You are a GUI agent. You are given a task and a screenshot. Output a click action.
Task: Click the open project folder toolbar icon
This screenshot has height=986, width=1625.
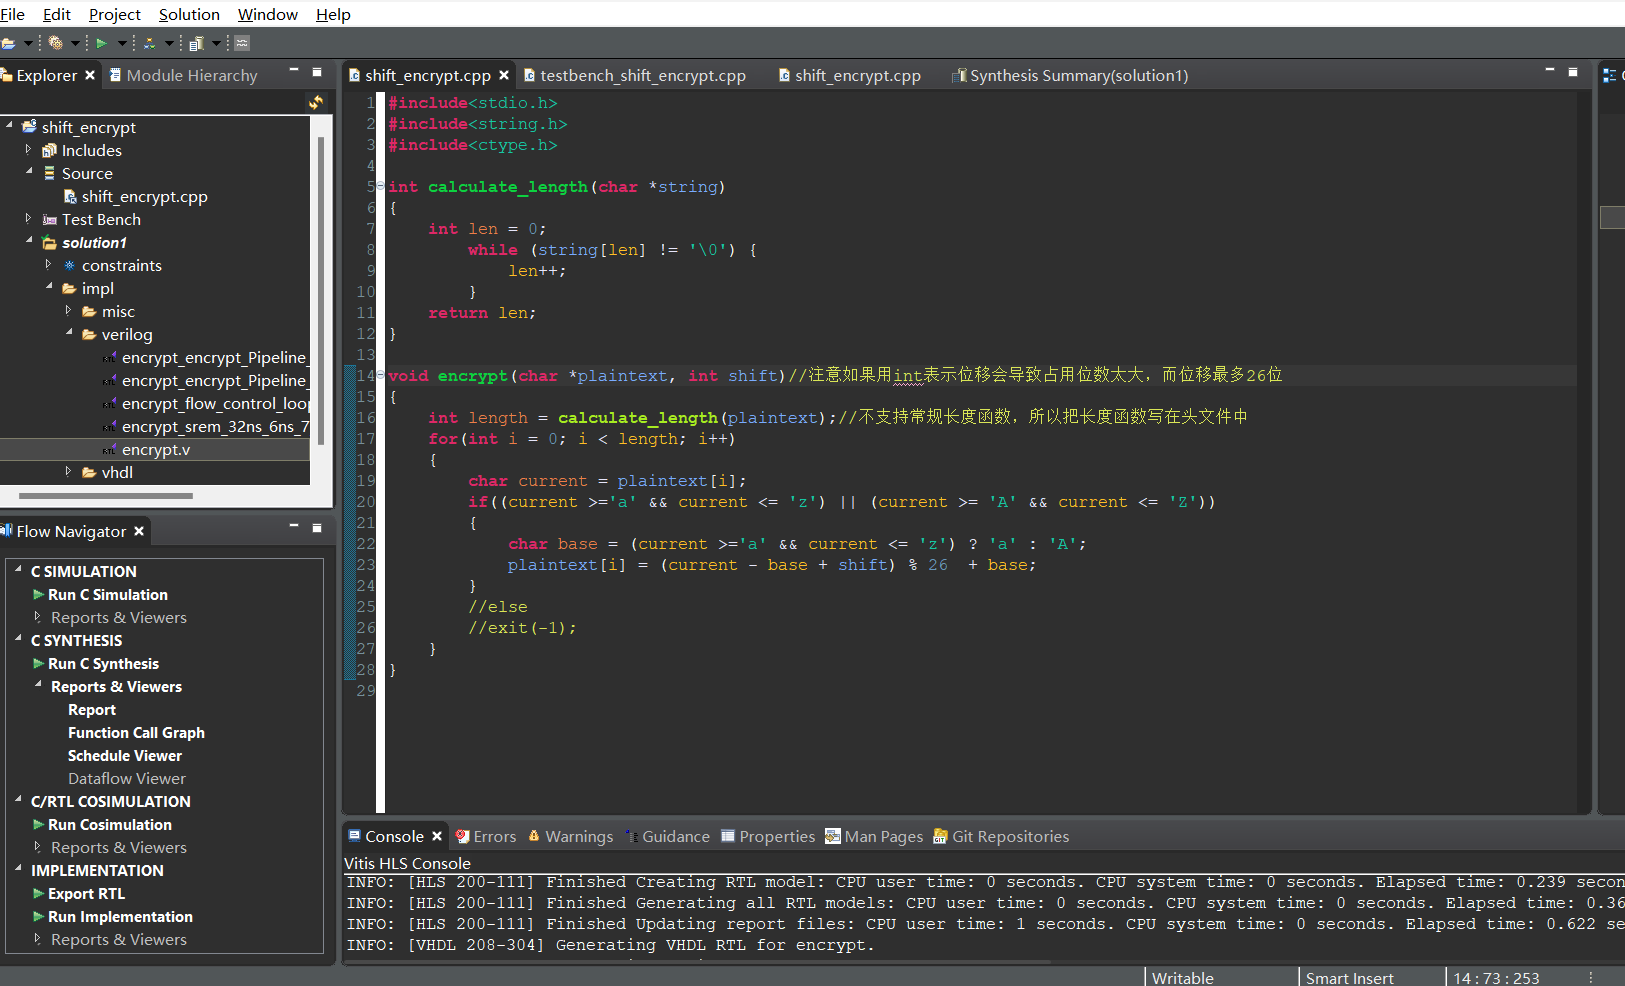(x=8, y=43)
